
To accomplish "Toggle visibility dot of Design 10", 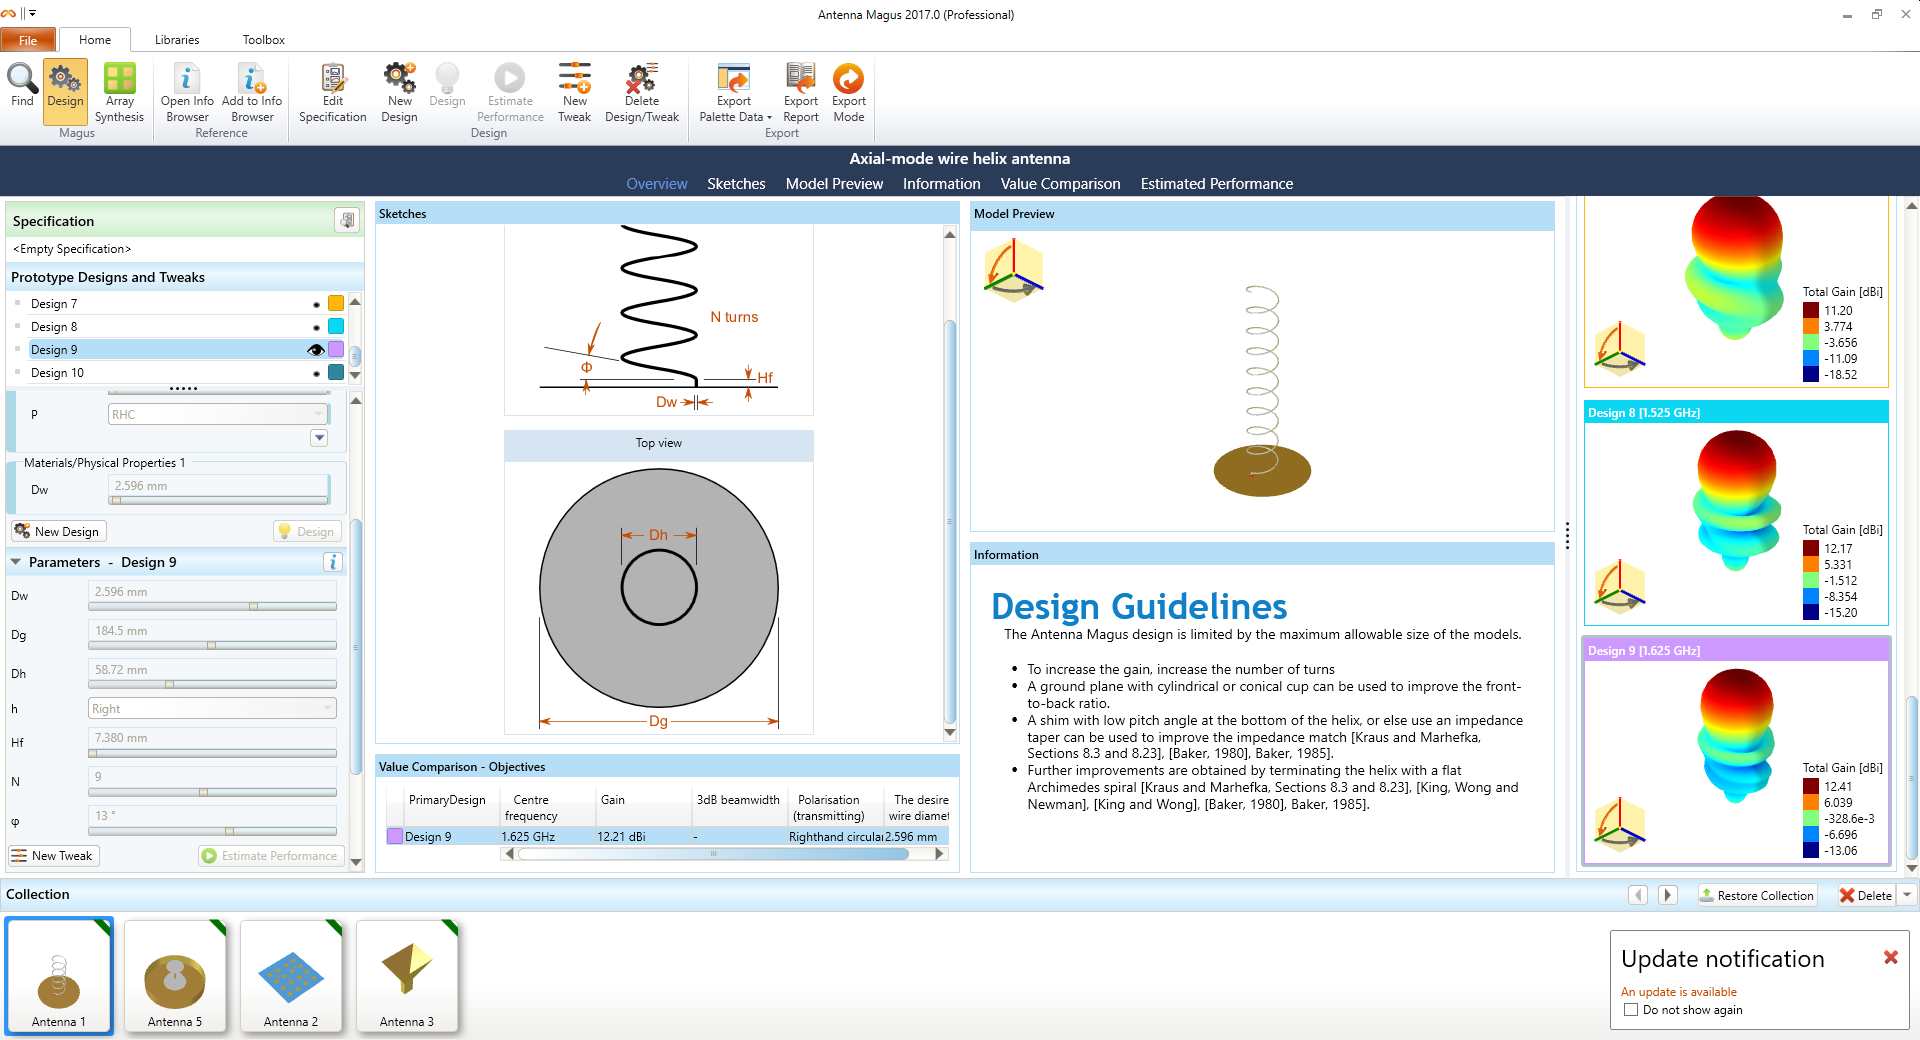I will tap(316, 373).
